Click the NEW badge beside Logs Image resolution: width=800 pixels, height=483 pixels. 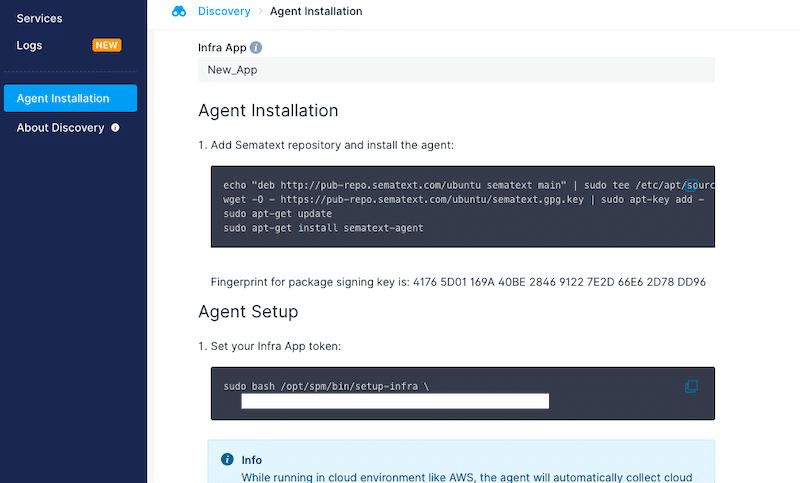[x=107, y=45]
